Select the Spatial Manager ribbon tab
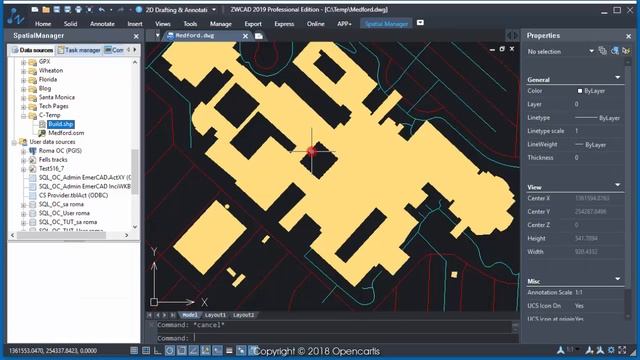The image size is (640, 360). (386, 24)
